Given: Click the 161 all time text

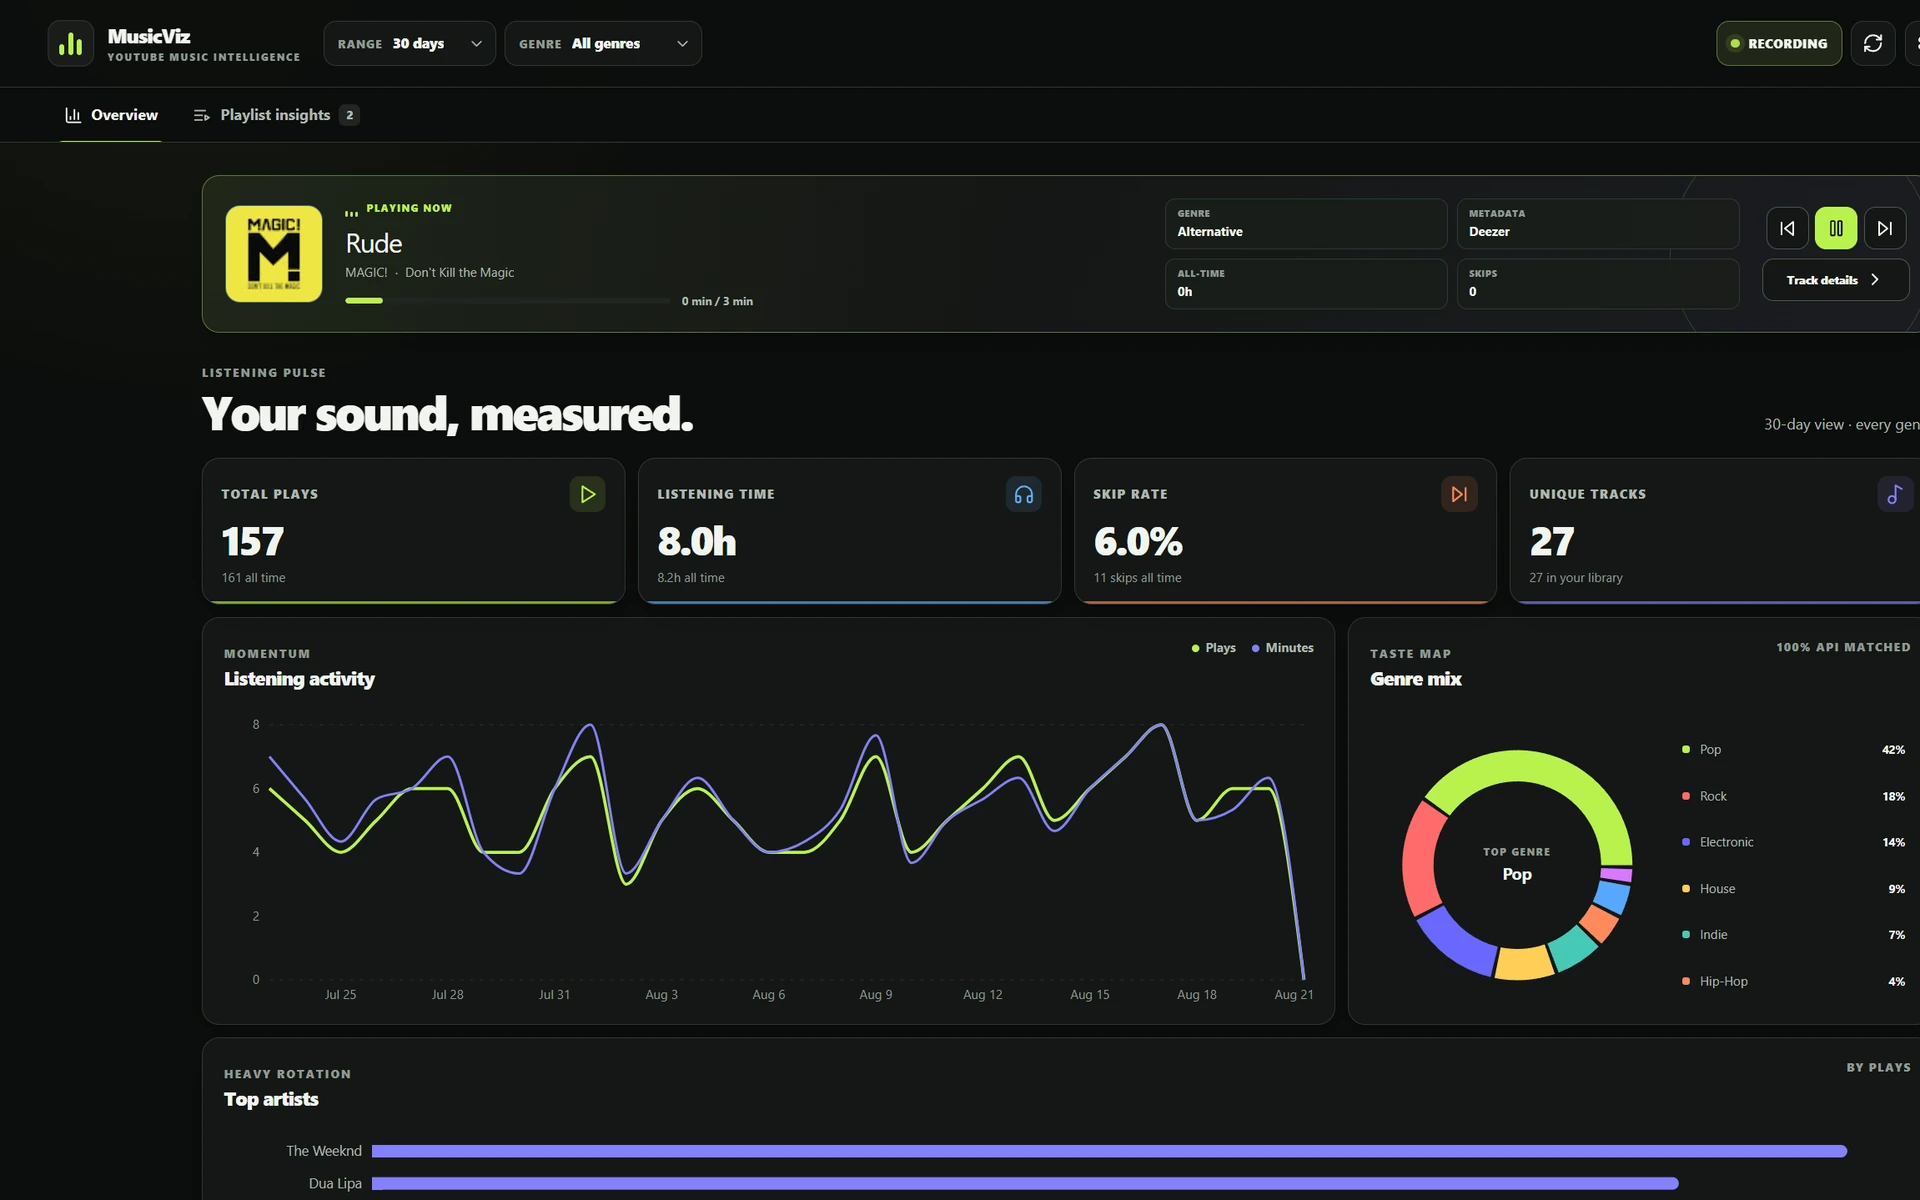Looking at the screenshot, I should click(253, 578).
